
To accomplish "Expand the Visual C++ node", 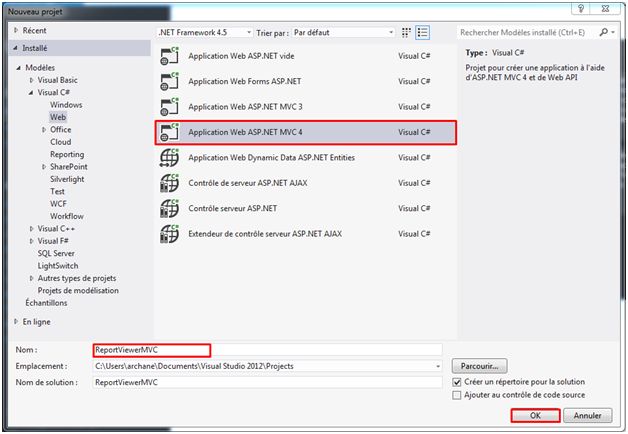I will [x=31, y=229].
